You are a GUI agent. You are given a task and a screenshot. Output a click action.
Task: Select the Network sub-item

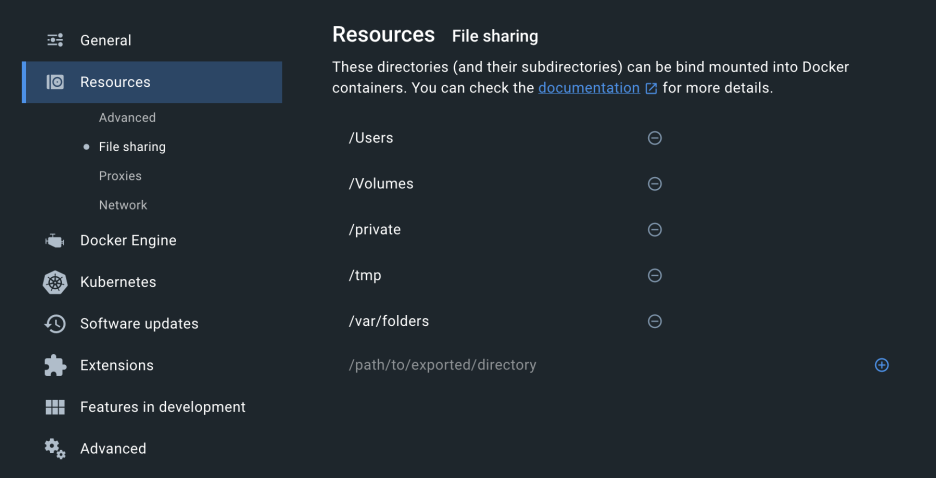(123, 205)
